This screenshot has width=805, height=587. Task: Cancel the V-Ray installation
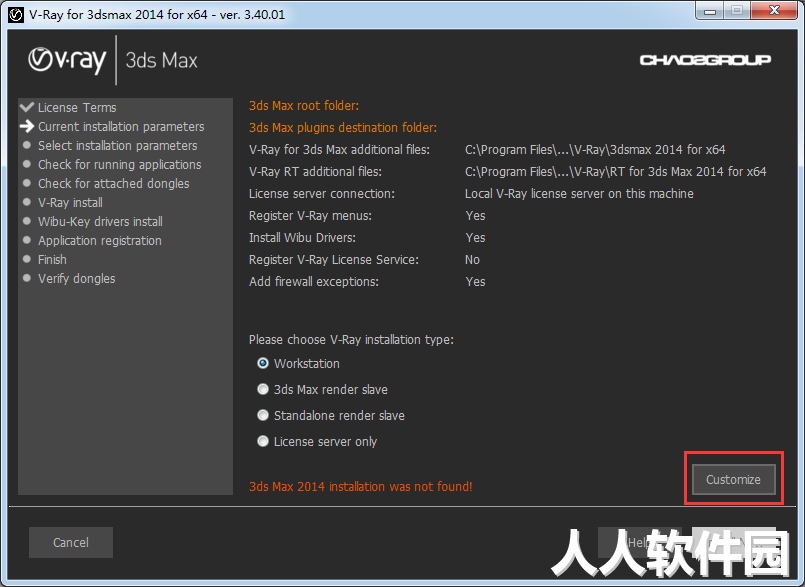coord(71,542)
